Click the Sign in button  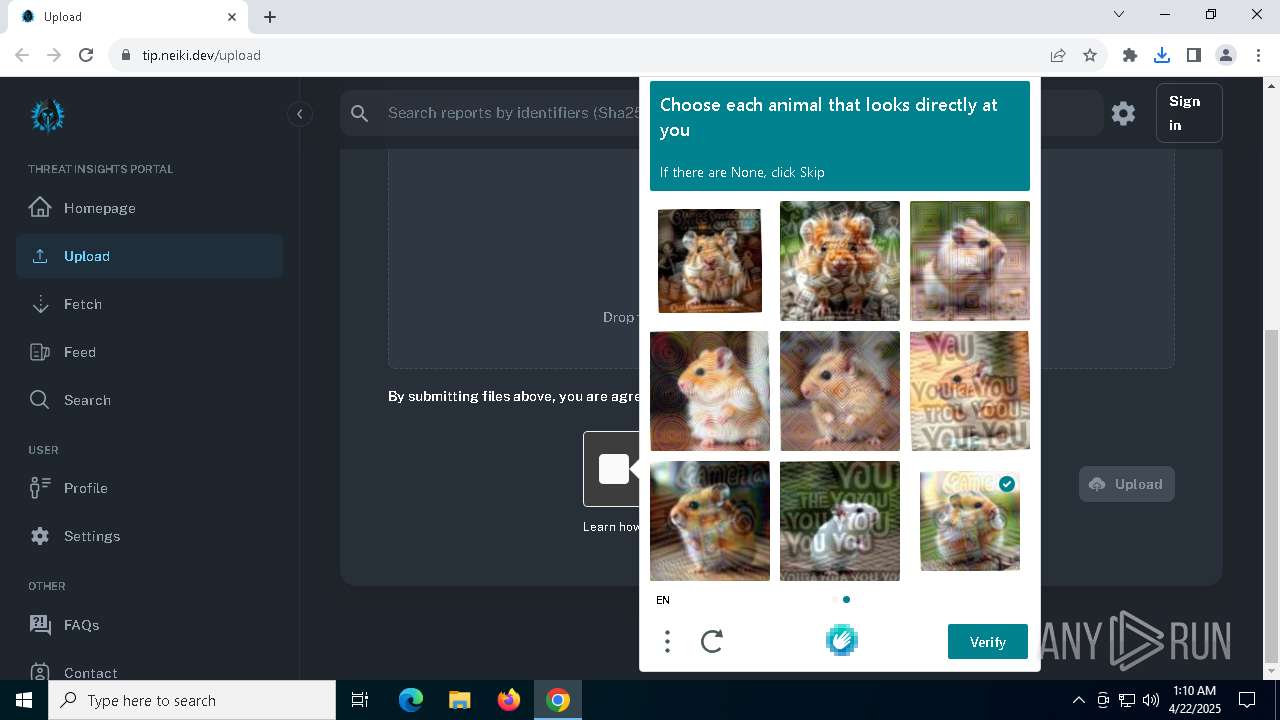tap(1188, 113)
